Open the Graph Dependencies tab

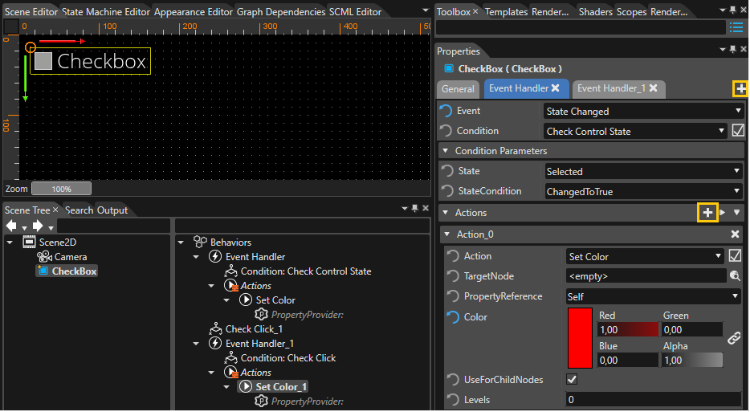pos(281,11)
